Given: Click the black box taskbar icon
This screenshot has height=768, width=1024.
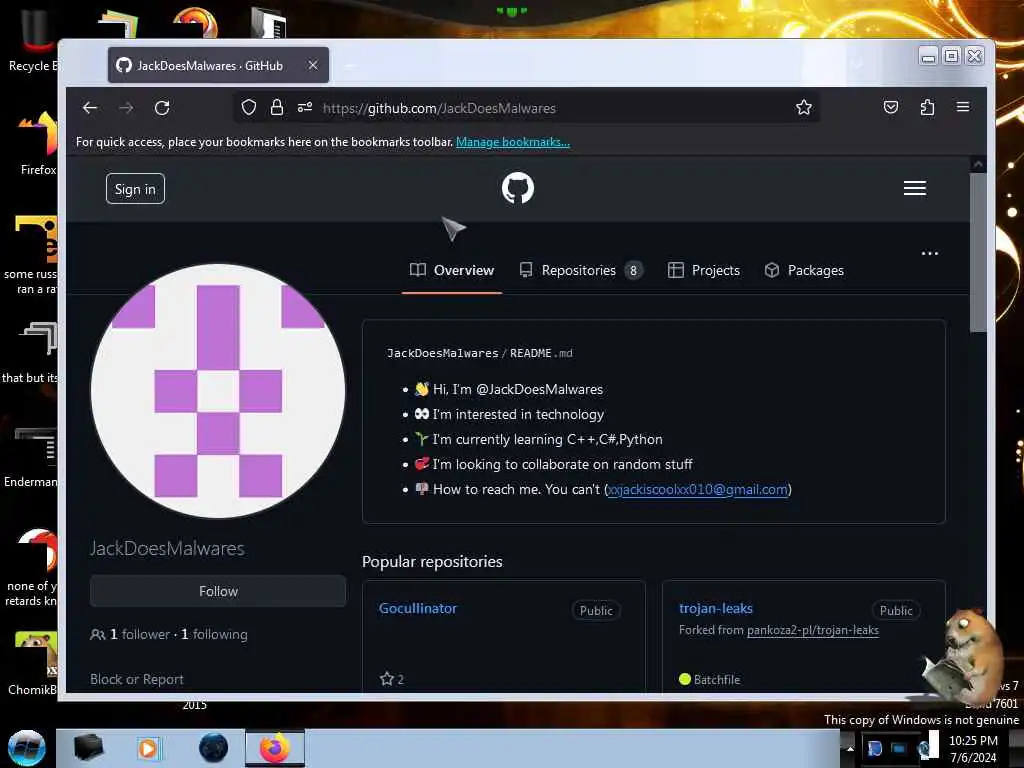Looking at the screenshot, I should [89, 748].
